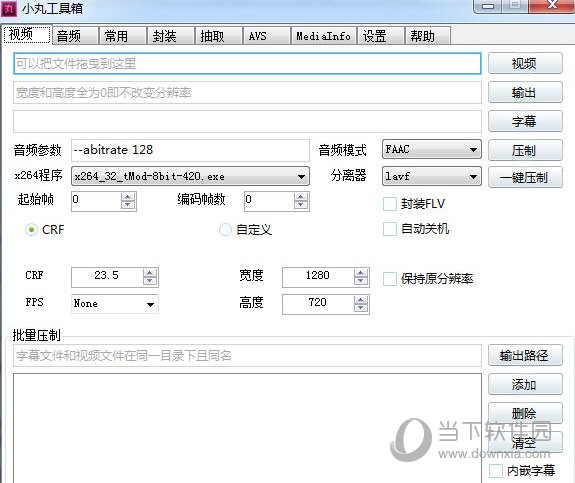Enable the 封装FLV checkbox
Screen dimensions: 575x483
[390, 204]
